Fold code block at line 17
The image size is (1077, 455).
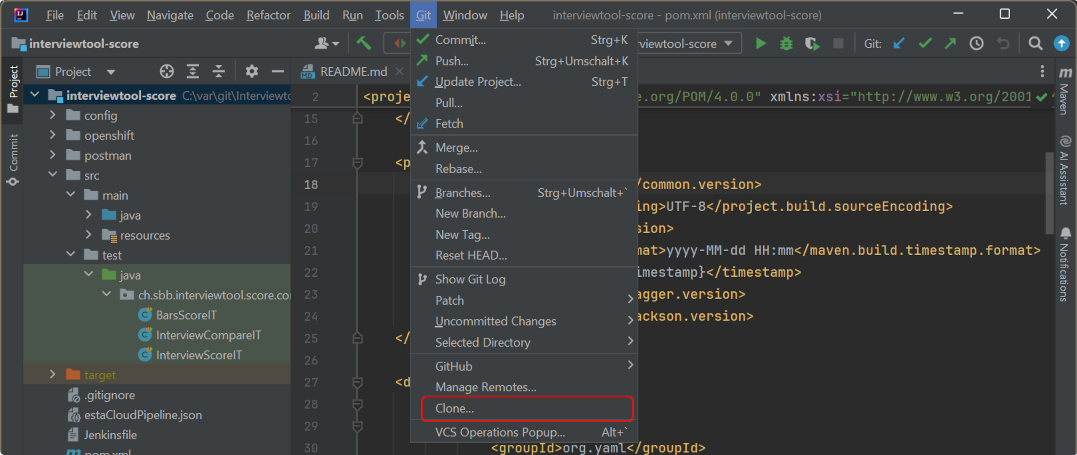[356, 163]
